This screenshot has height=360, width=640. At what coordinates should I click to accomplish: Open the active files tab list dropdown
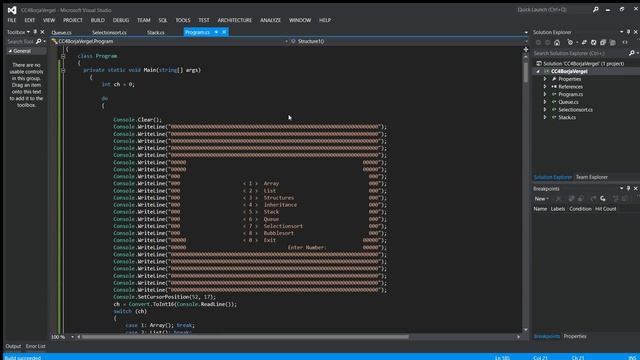[526, 32]
